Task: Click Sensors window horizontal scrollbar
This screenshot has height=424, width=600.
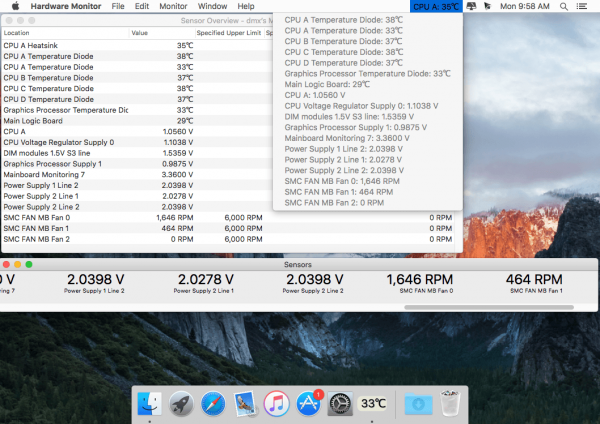Action: point(489,307)
